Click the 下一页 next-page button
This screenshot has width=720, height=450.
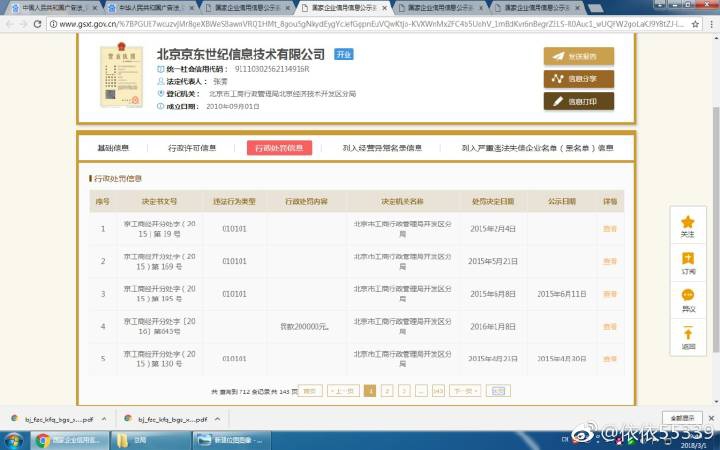465,391
